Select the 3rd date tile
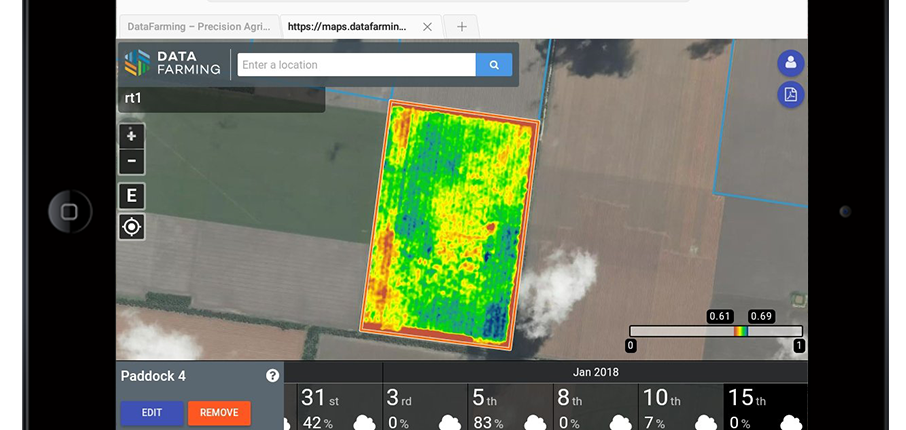 coord(425,407)
